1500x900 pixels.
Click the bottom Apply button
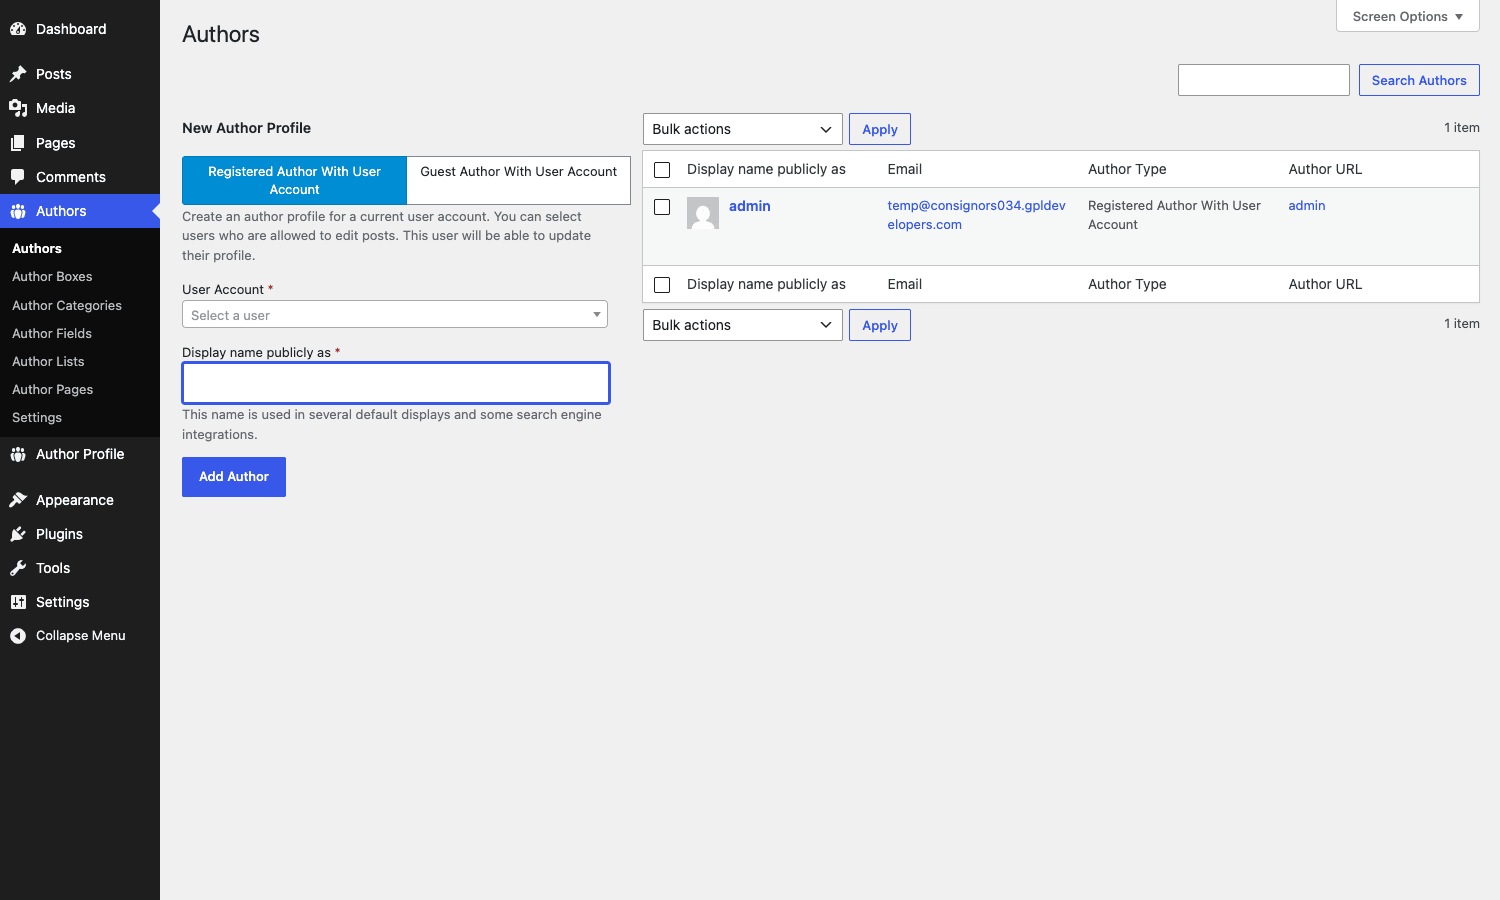pyautogui.click(x=880, y=325)
